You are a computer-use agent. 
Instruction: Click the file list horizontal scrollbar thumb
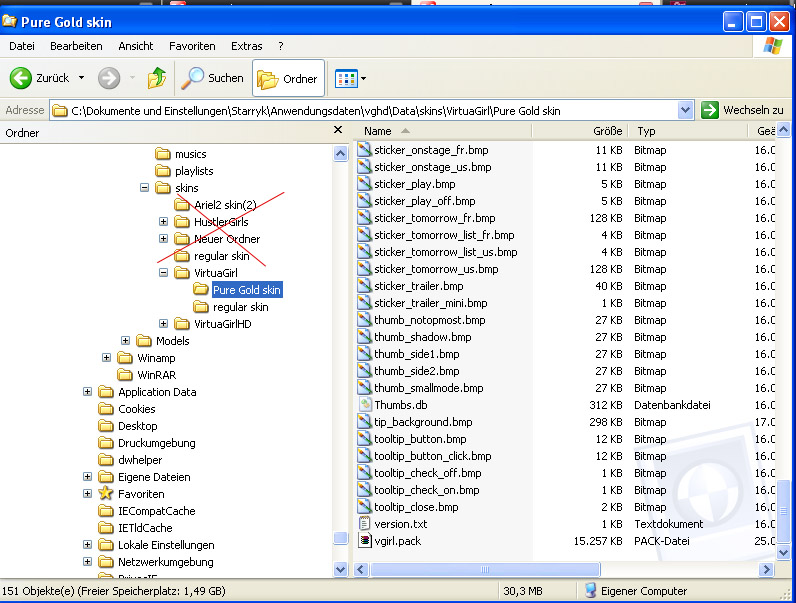click(485, 570)
